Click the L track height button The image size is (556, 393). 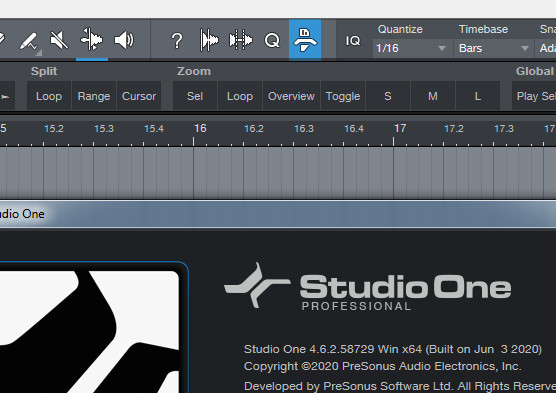[x=478, y=96]
